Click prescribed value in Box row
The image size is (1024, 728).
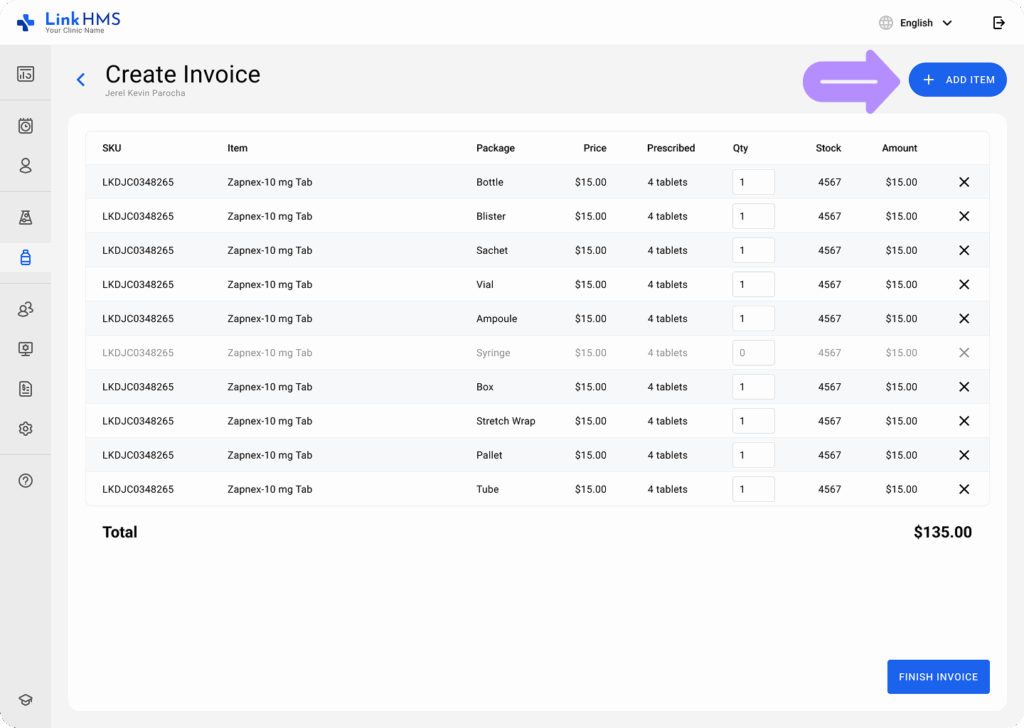(667, 387)
